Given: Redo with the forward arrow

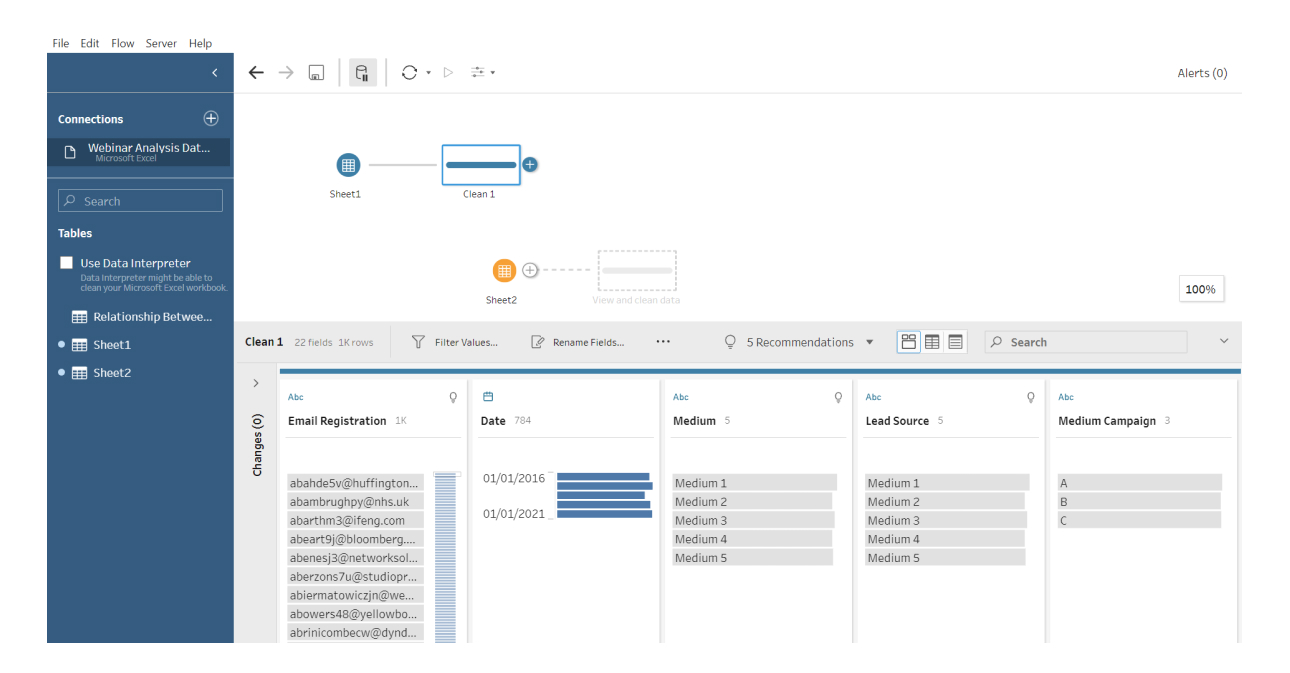Looking at the screenshot, I should [x=286, y=73].
